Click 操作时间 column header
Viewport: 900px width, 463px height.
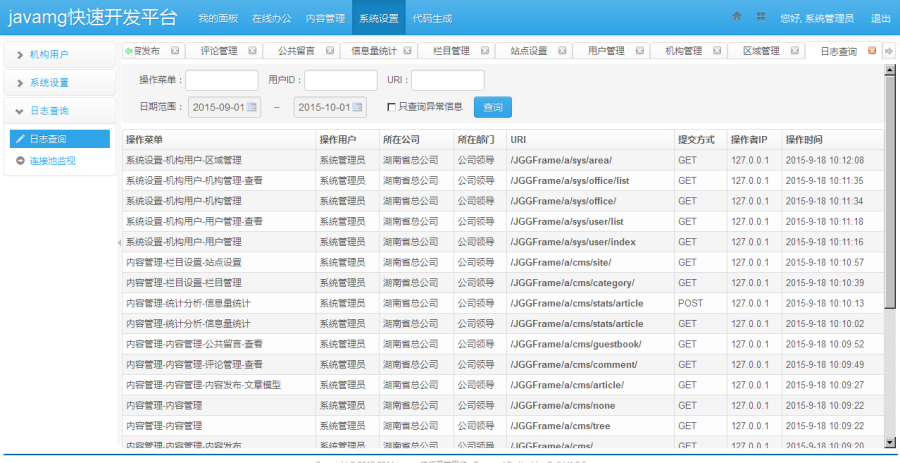833,139
